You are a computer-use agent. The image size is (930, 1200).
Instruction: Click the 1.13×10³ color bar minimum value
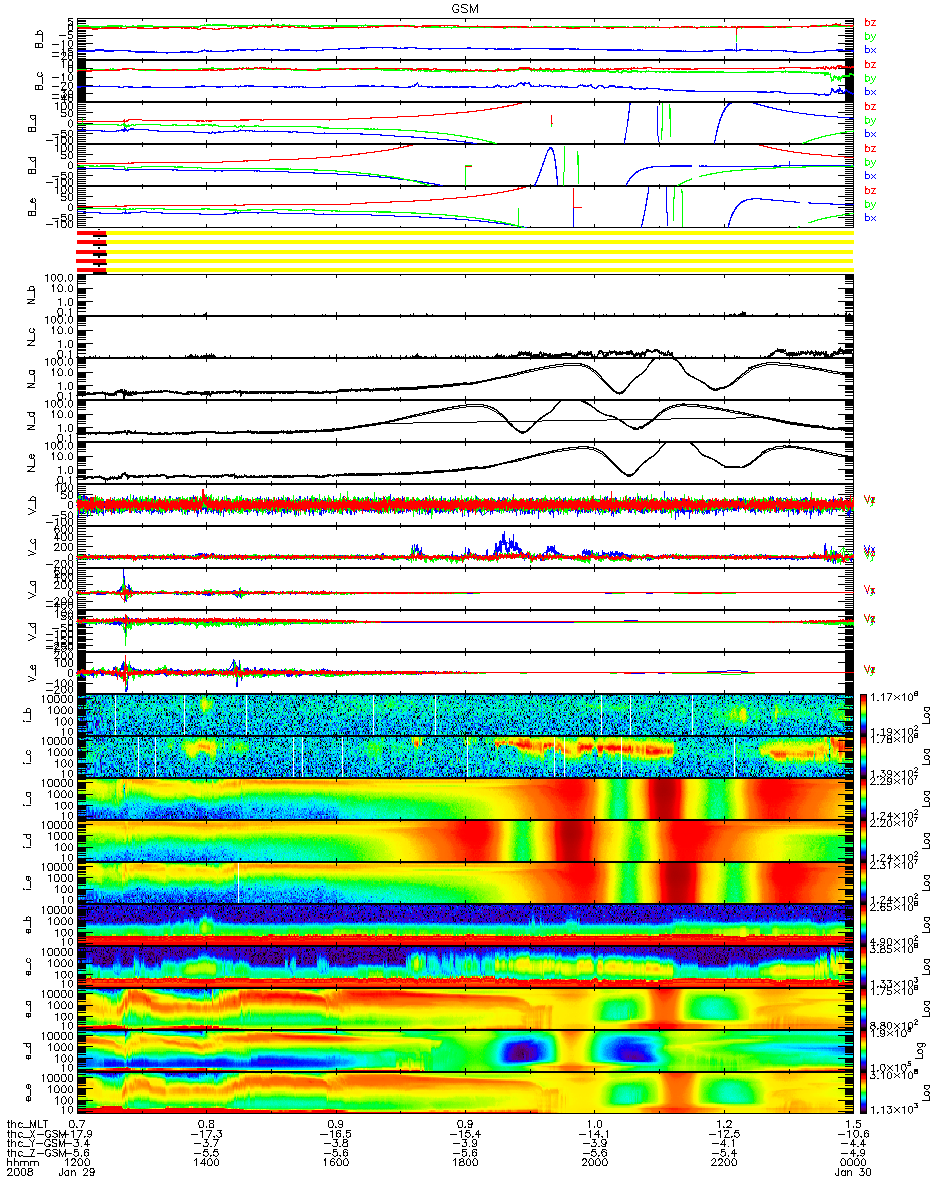(x=894, y=1109)
